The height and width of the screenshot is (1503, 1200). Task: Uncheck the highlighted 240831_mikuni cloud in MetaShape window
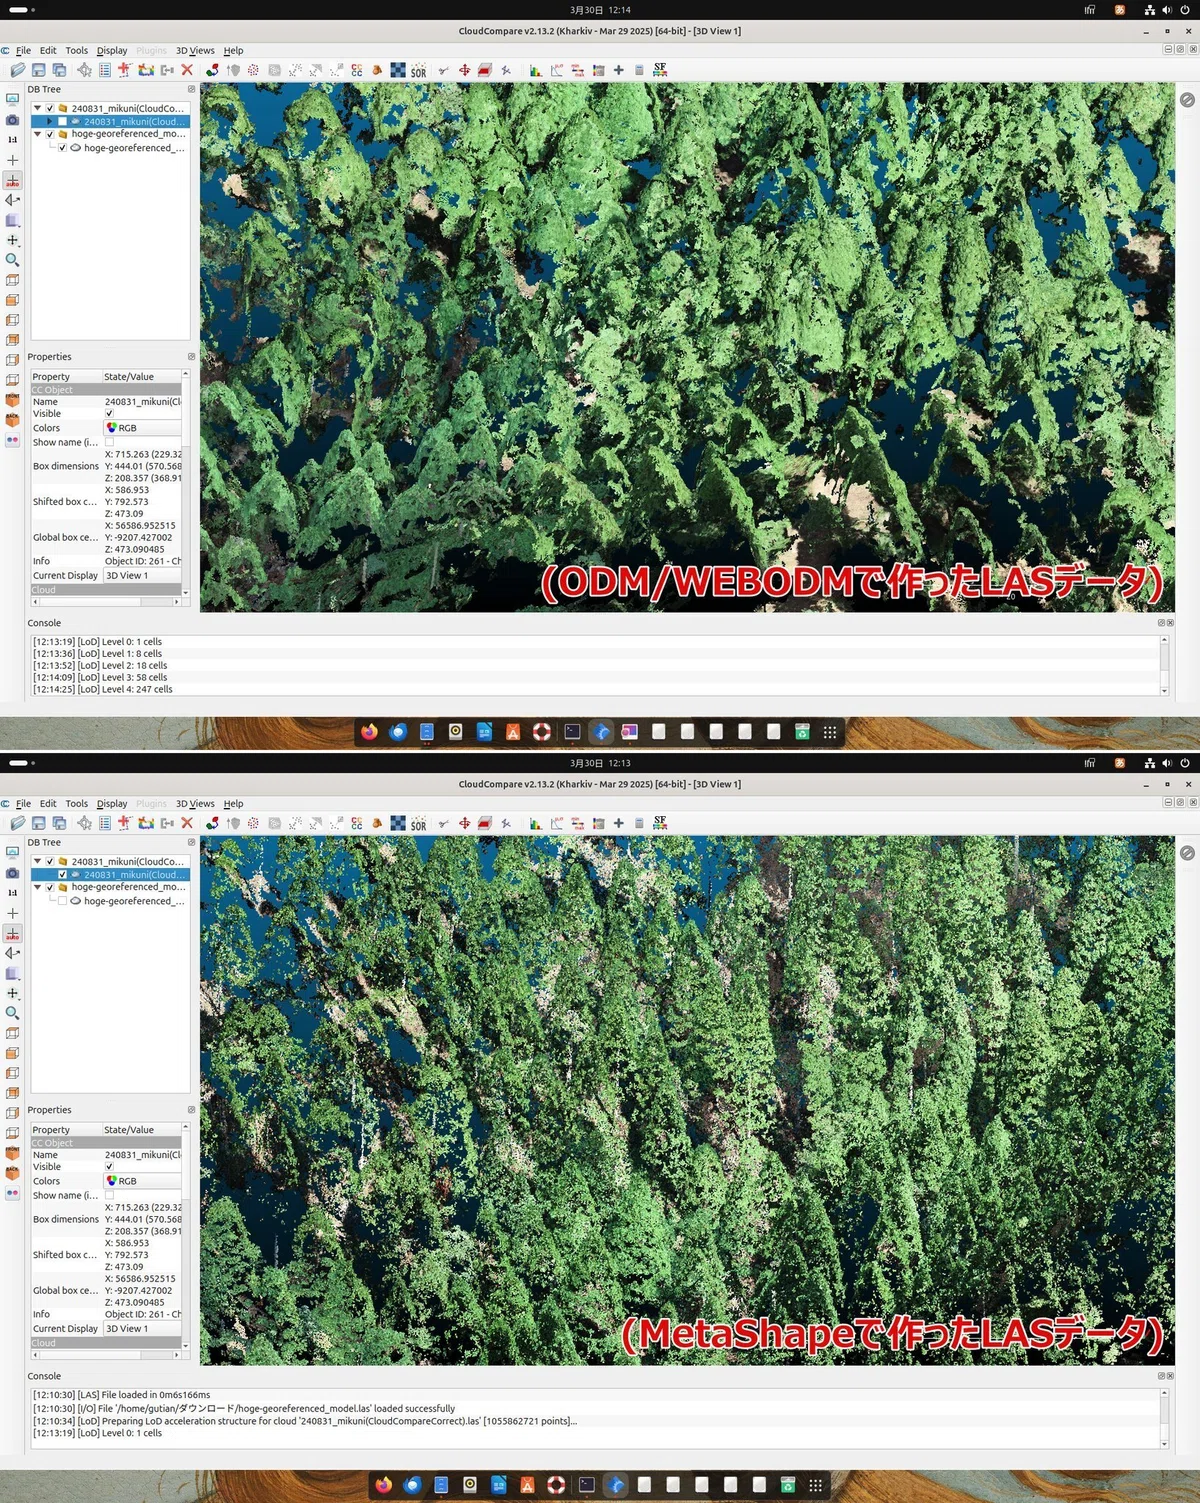62,875
